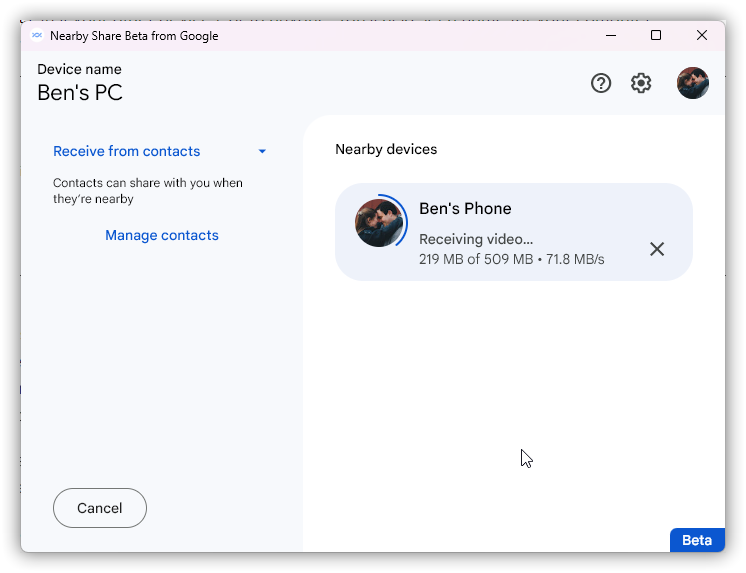Minimize the Nearby Share window
Image resolution: width=746 pixels, height=573 pixels.
tap(610, 35)
